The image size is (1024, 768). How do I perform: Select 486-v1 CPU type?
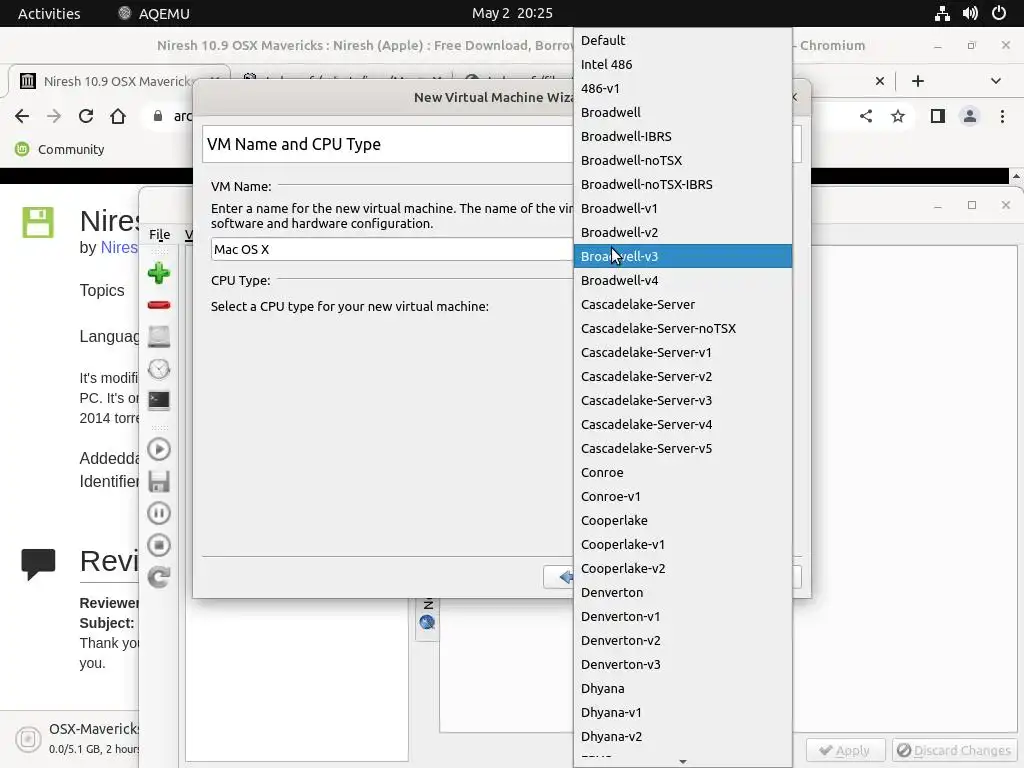(682, 88)
